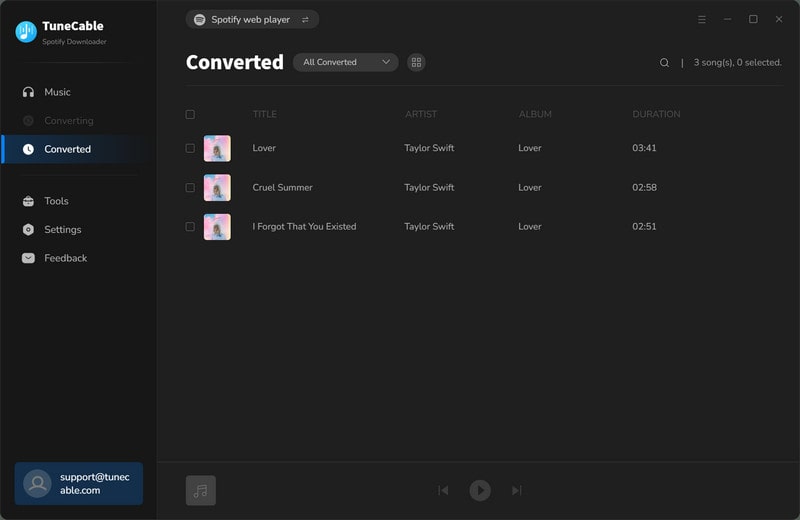The width and height of the screenshot is (800, 520).
Task: Click the 3 song(s), 0 selected status text
Action: (x=737, y=62)
